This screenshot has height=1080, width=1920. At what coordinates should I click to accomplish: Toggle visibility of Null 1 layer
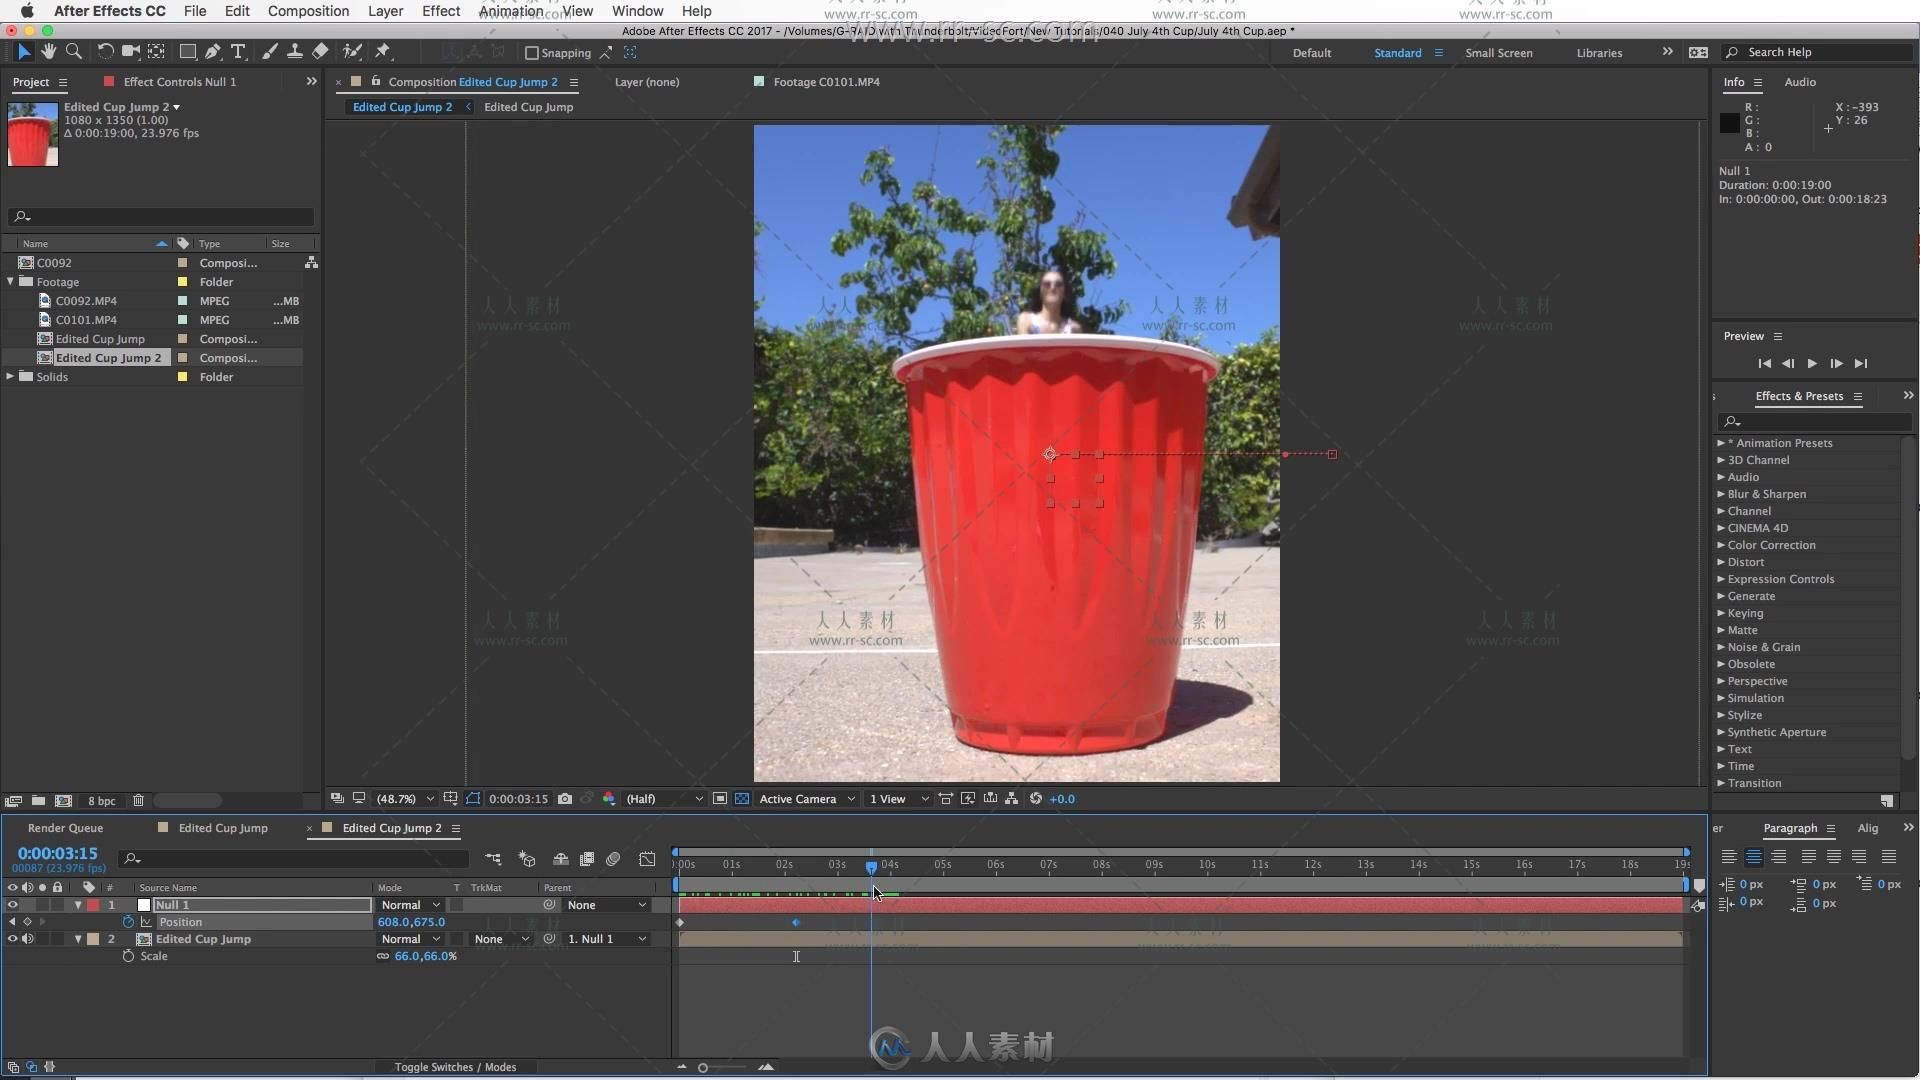pos(12,905)
